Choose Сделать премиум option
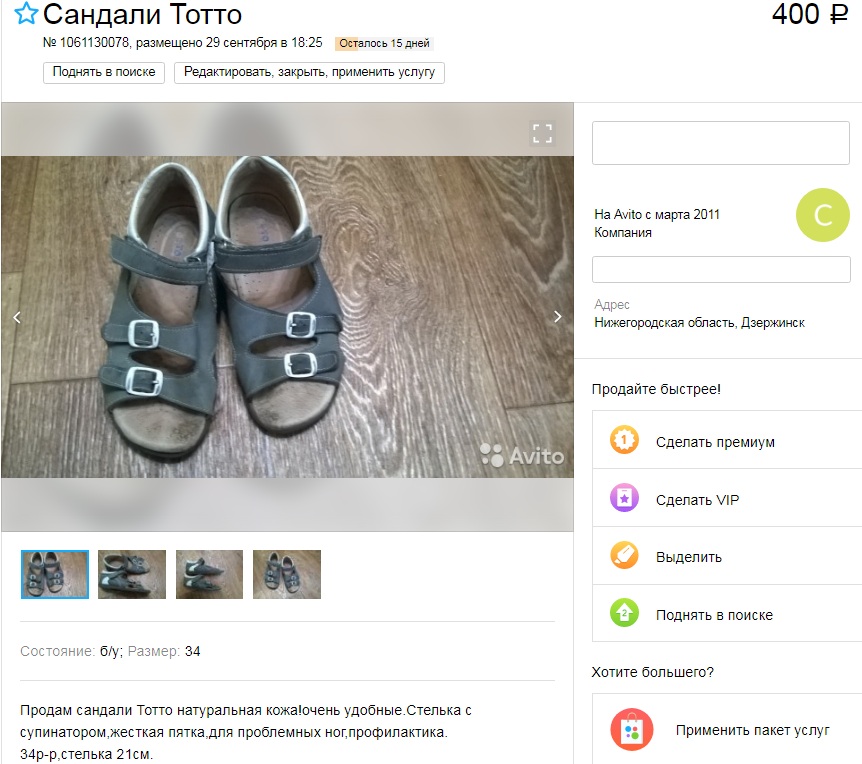Screen dimensions: 862x764 (x=727, y=440)
